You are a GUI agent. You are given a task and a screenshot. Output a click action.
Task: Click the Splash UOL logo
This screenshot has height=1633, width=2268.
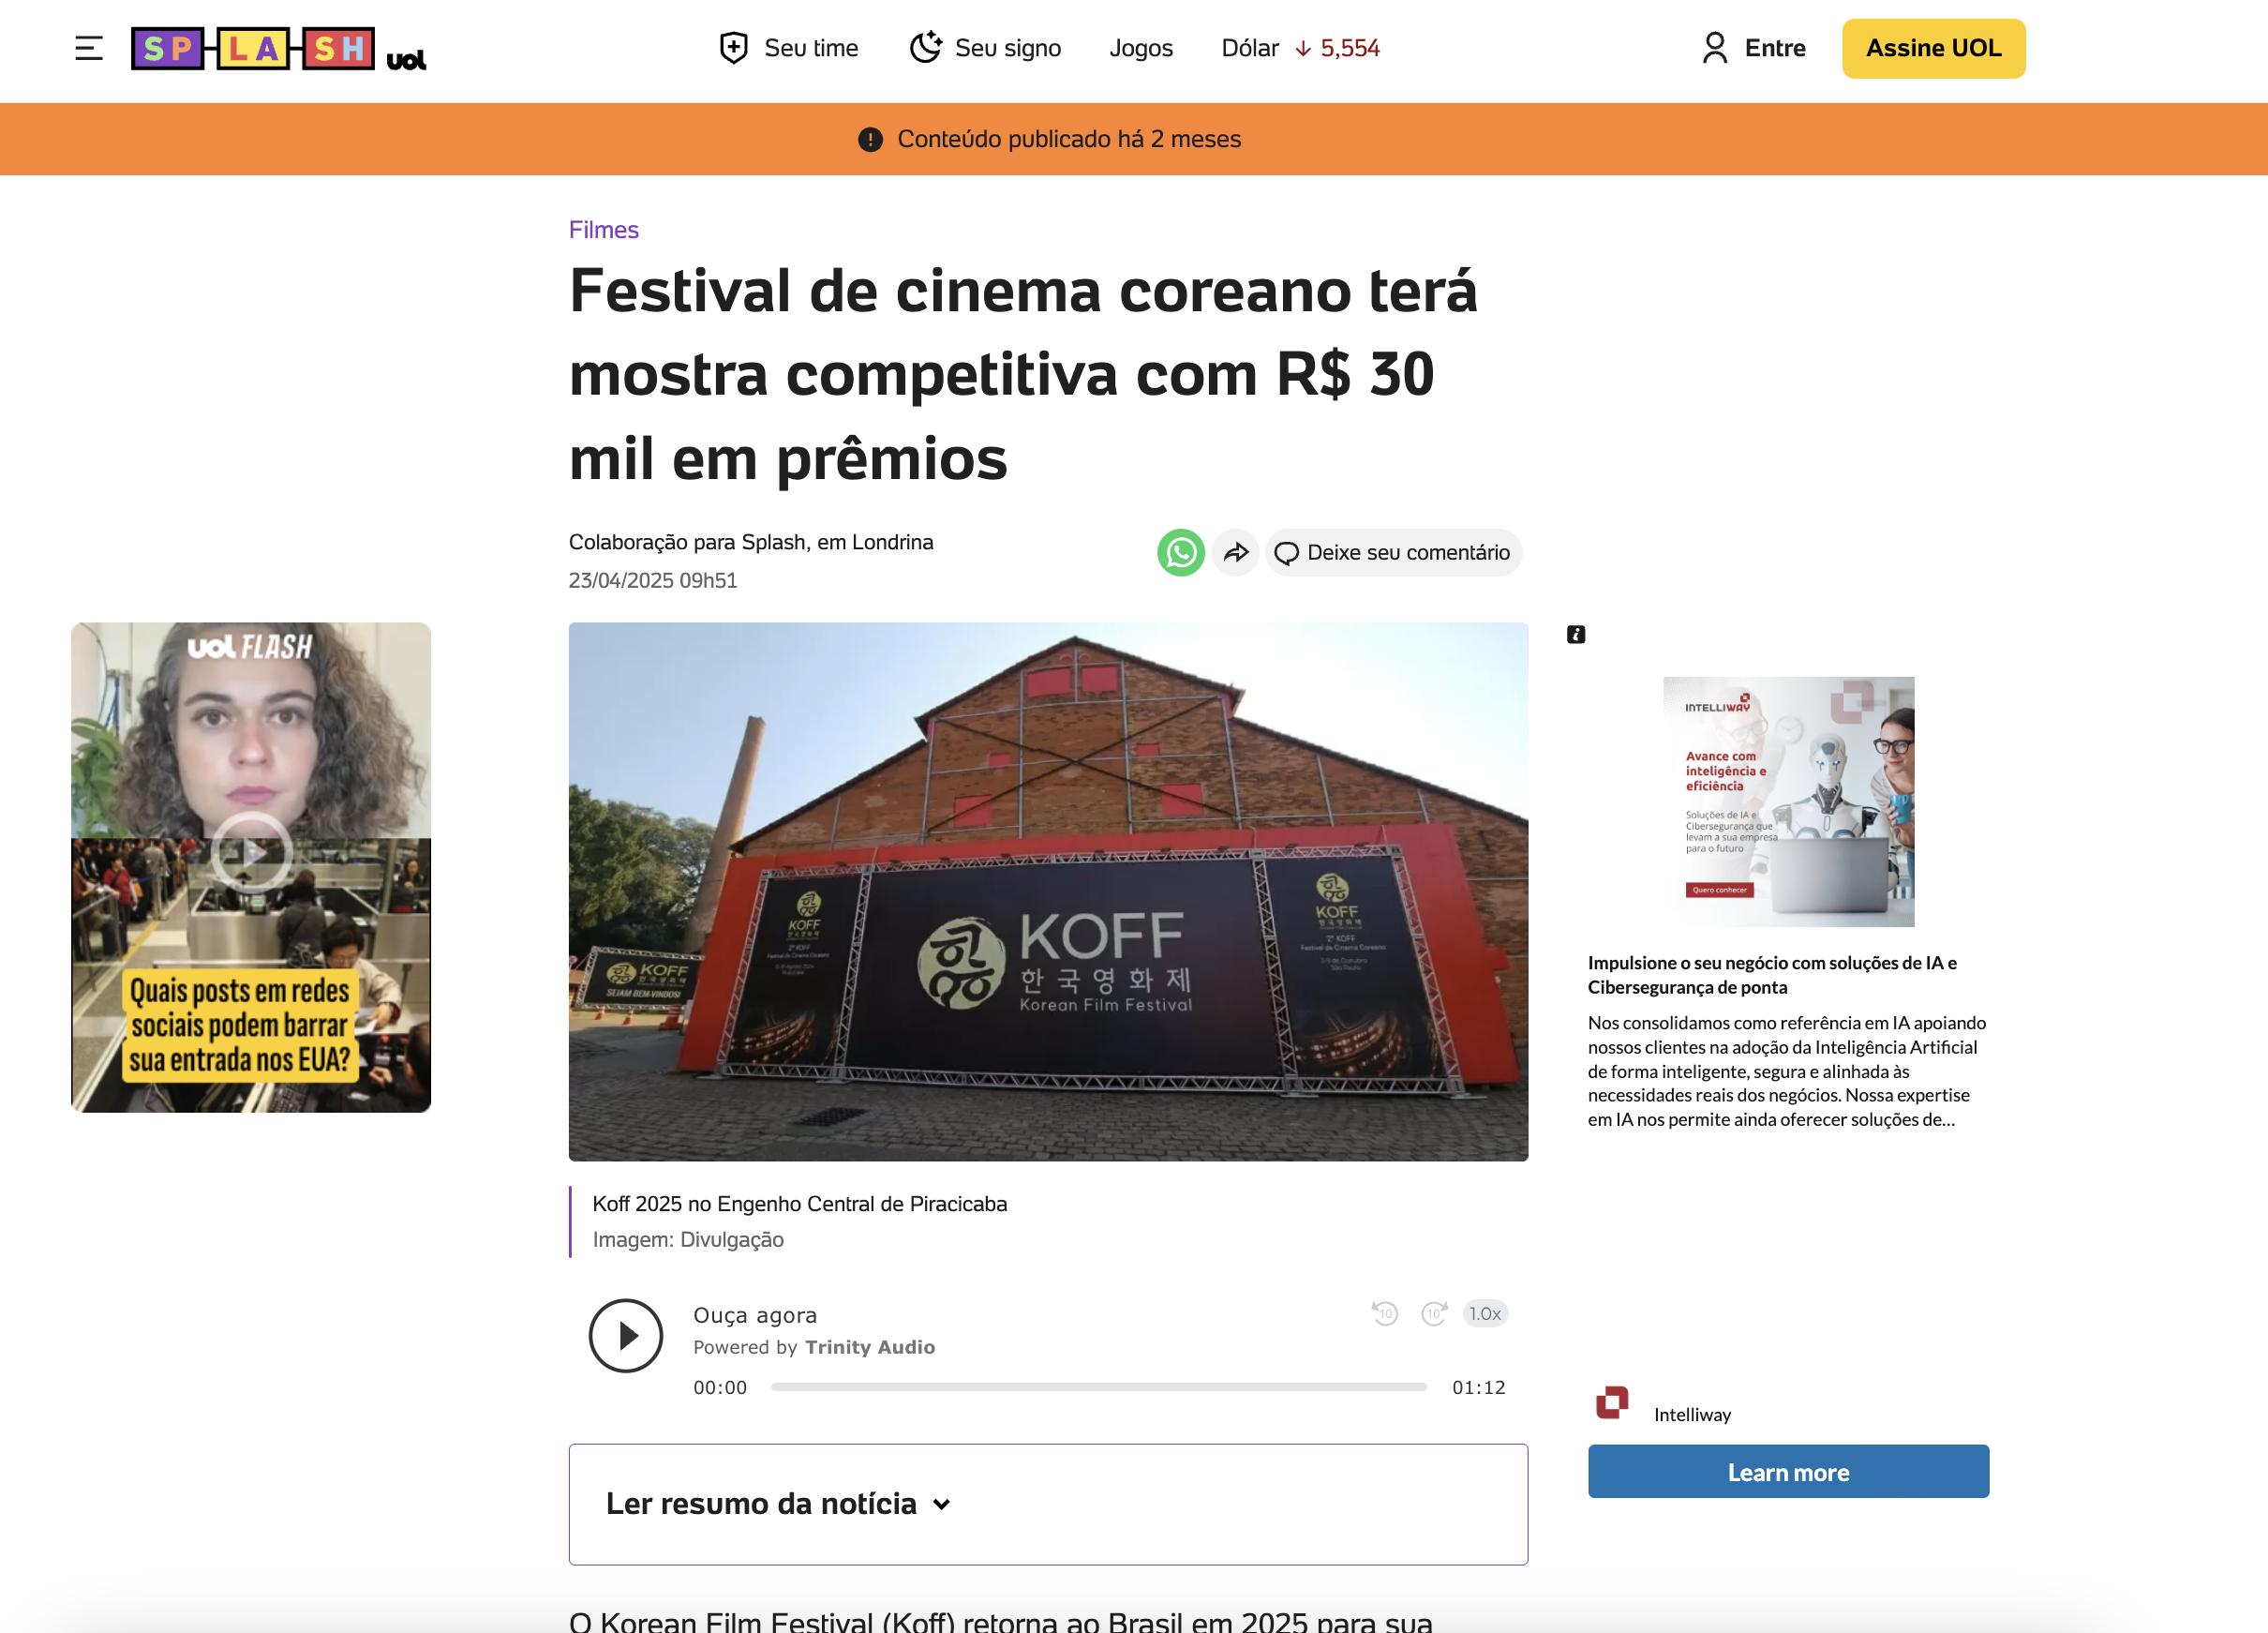pyautogui.click(x=279, y=49)
